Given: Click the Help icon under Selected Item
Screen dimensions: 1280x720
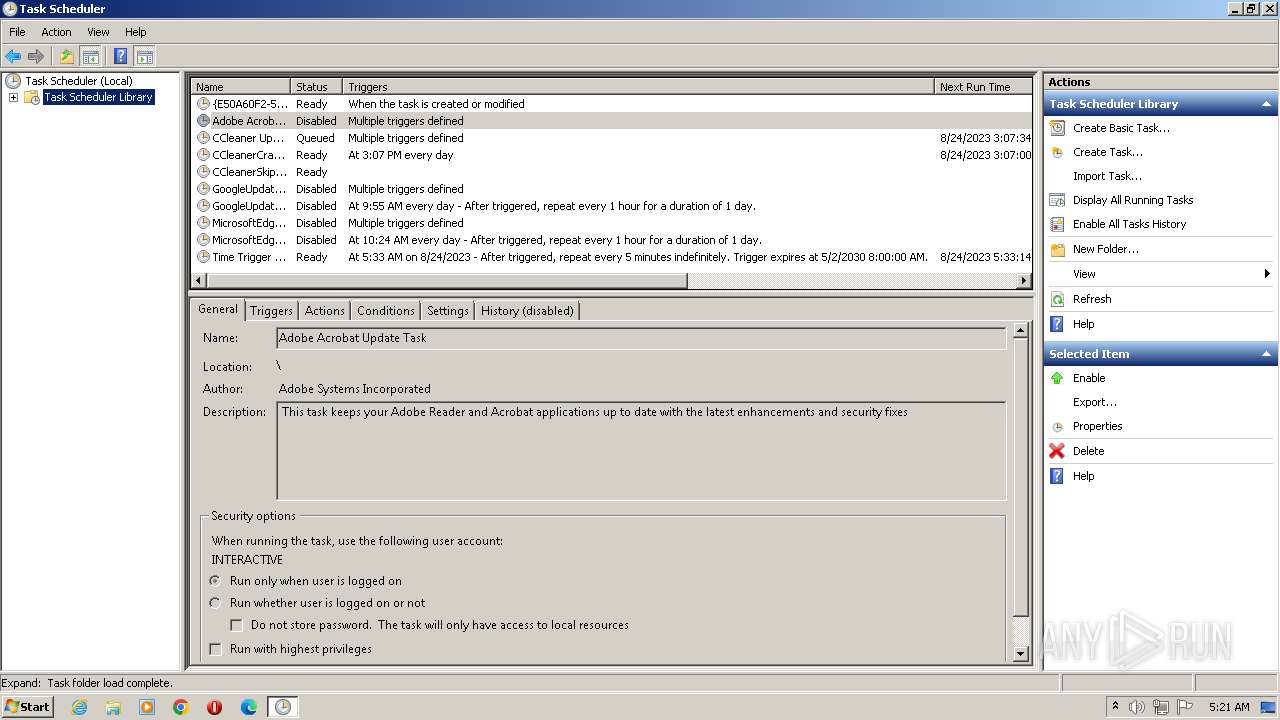Looking at the screenshot, I should coord(1057,476).
